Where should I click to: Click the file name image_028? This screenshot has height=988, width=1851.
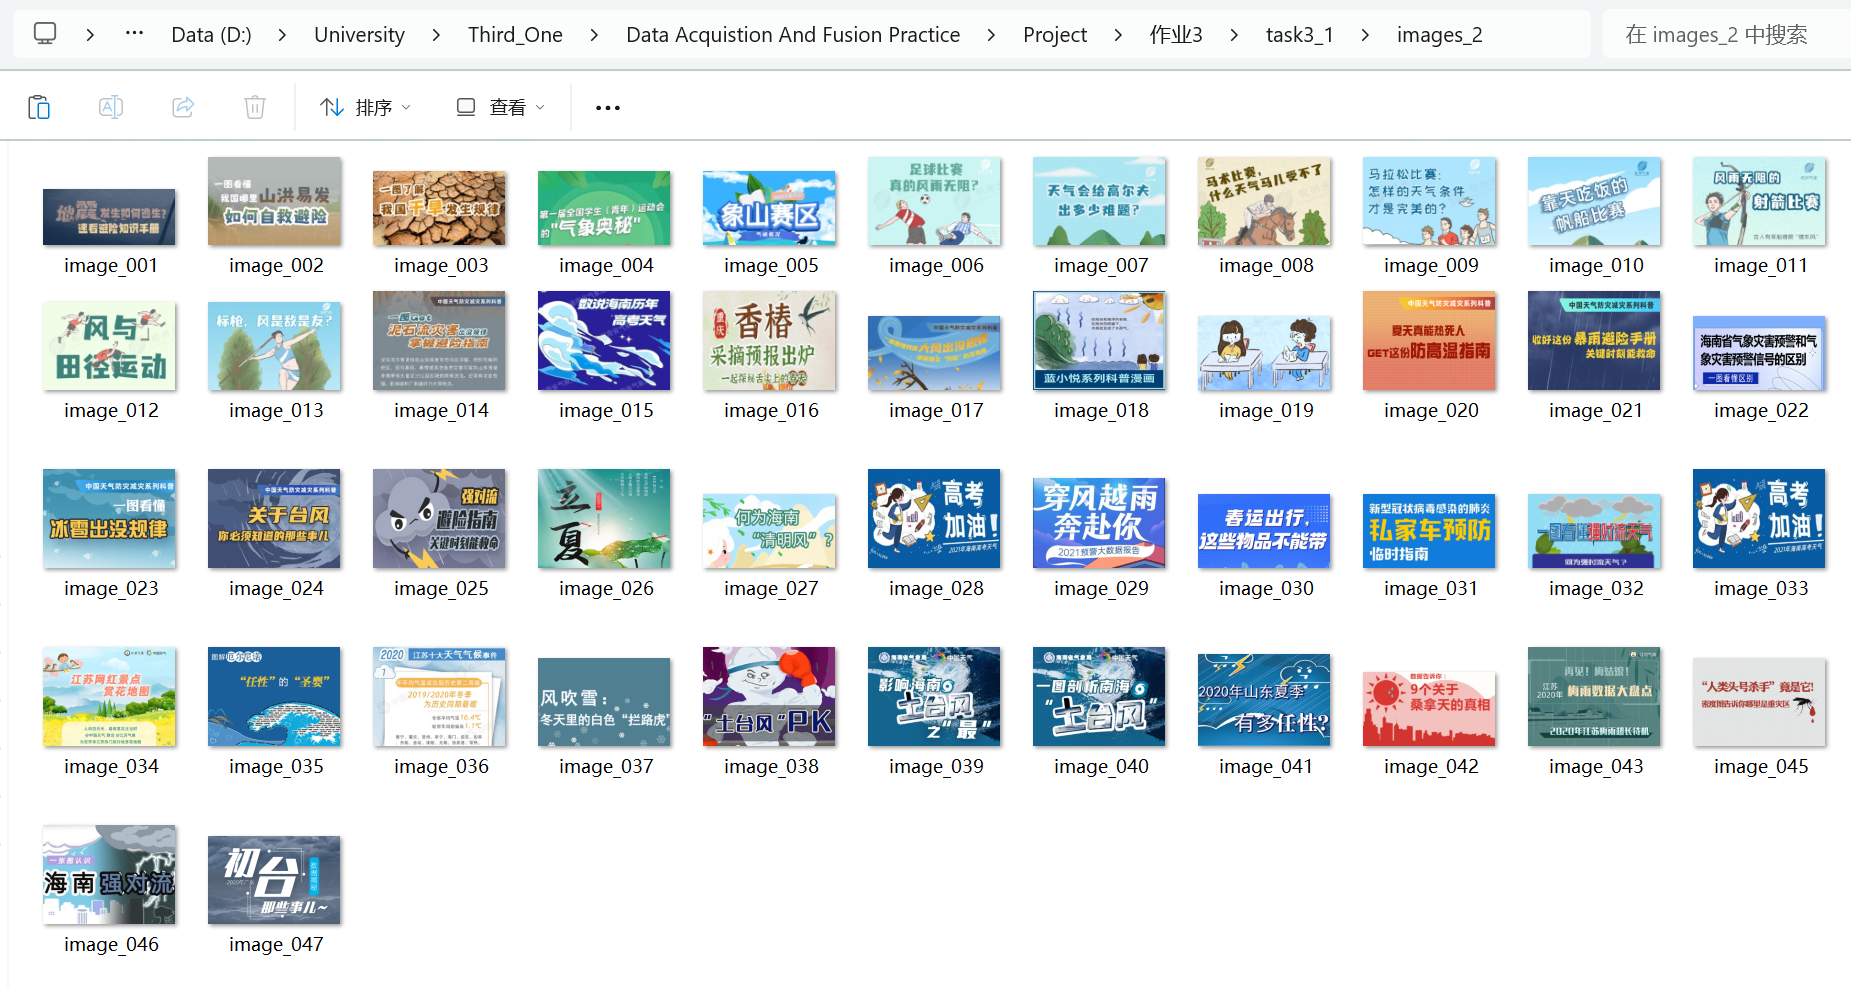[936, 589]
